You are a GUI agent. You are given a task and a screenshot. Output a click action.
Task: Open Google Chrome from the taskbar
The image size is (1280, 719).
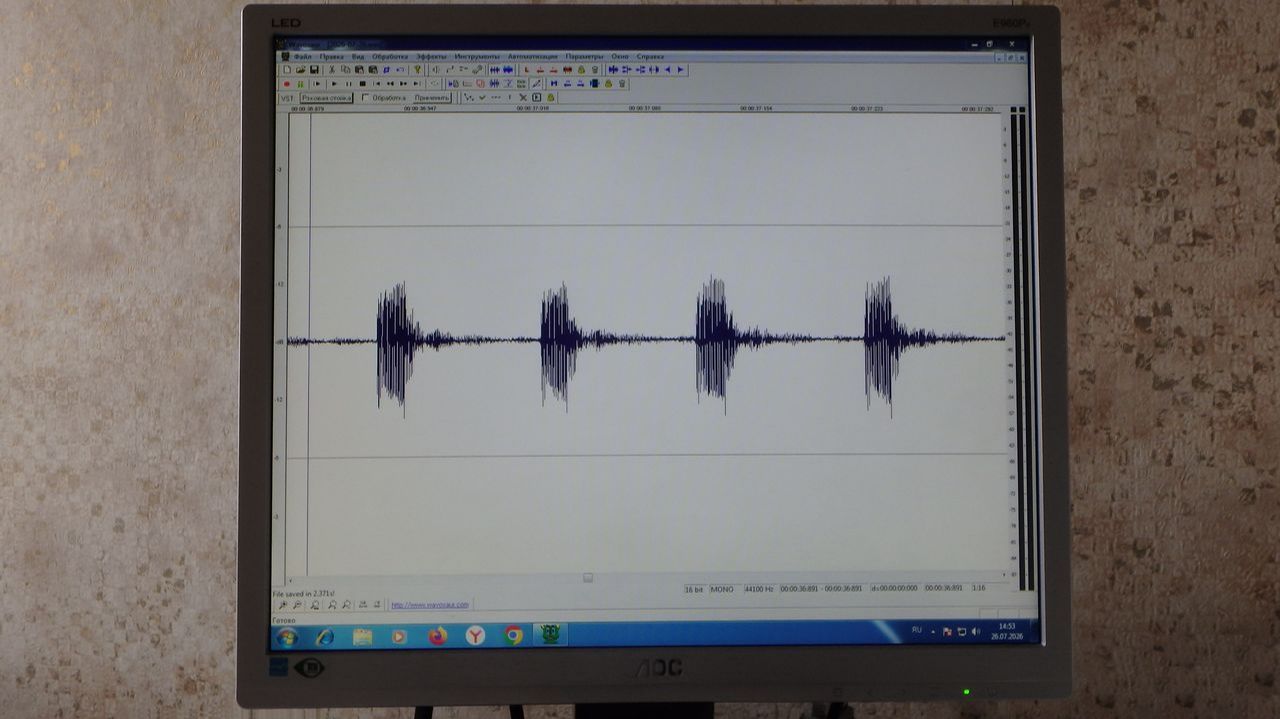pos(513,636)
